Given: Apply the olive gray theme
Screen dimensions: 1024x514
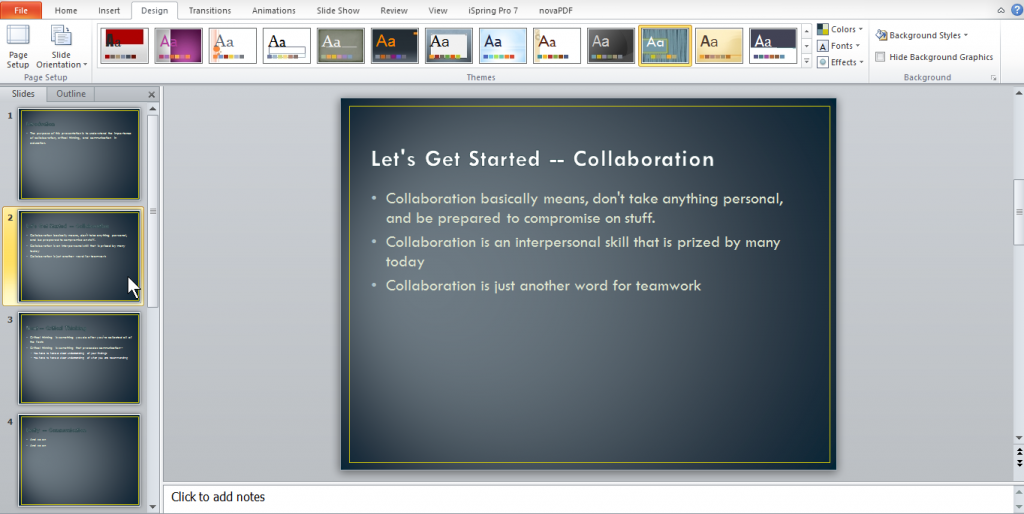Looking at the screenshot, I should click(341, 46).
